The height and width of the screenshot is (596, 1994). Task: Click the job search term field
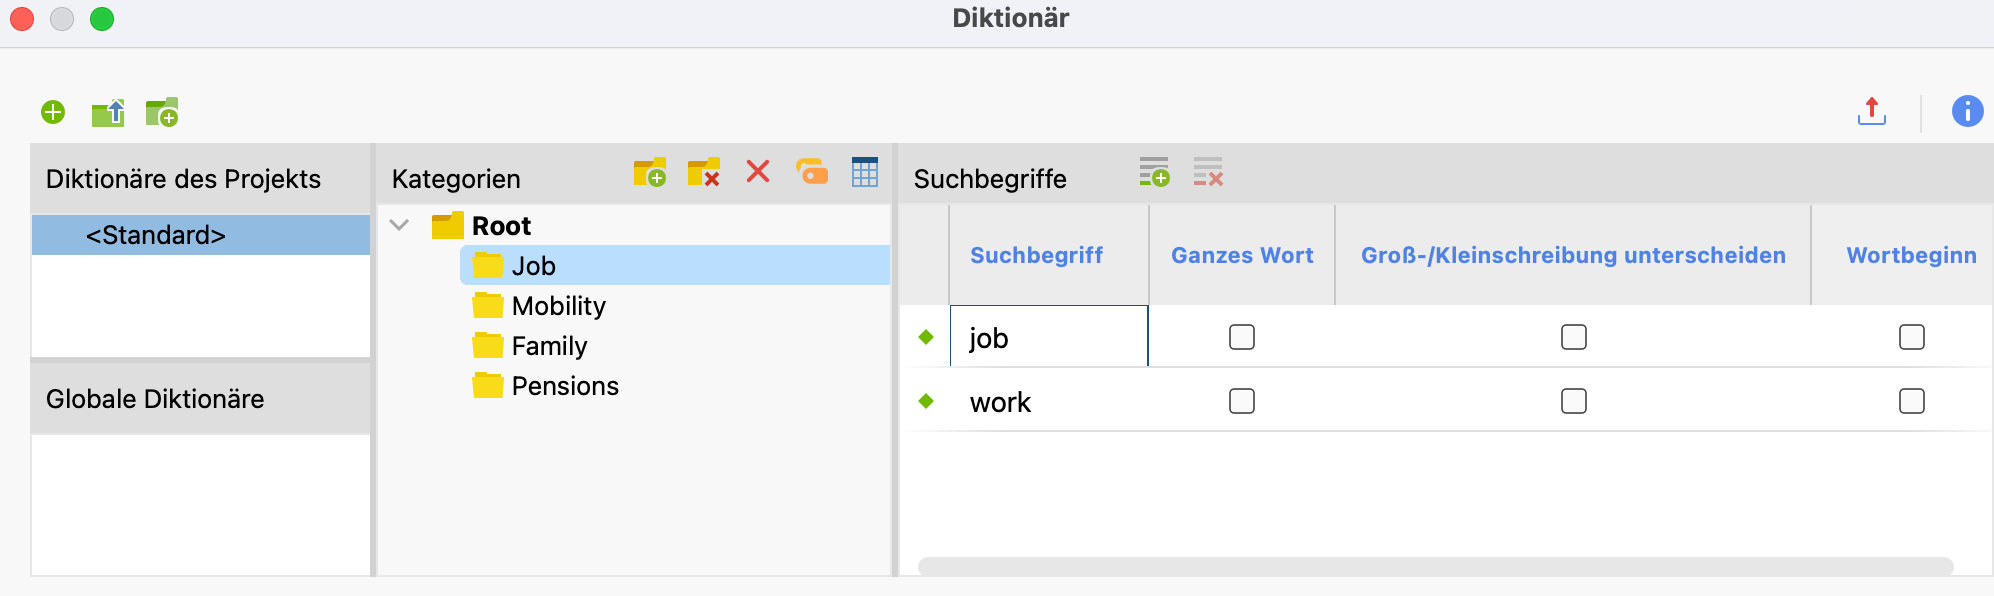pyautogui.click(x=1049, y=337)
